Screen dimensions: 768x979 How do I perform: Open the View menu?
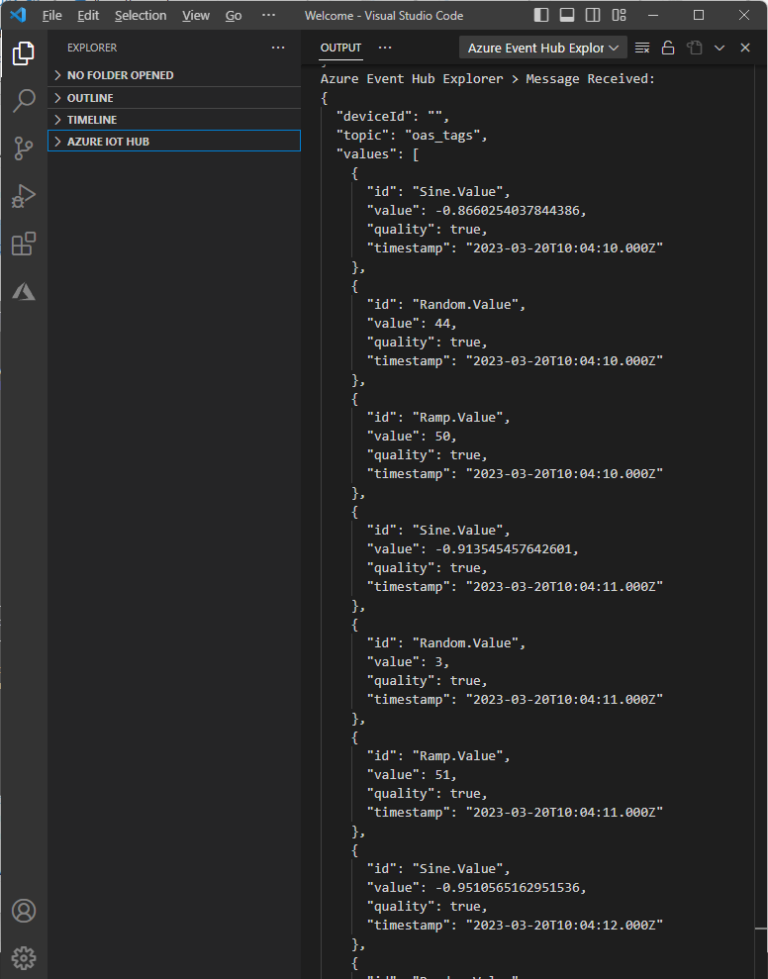tap(195, 15)
